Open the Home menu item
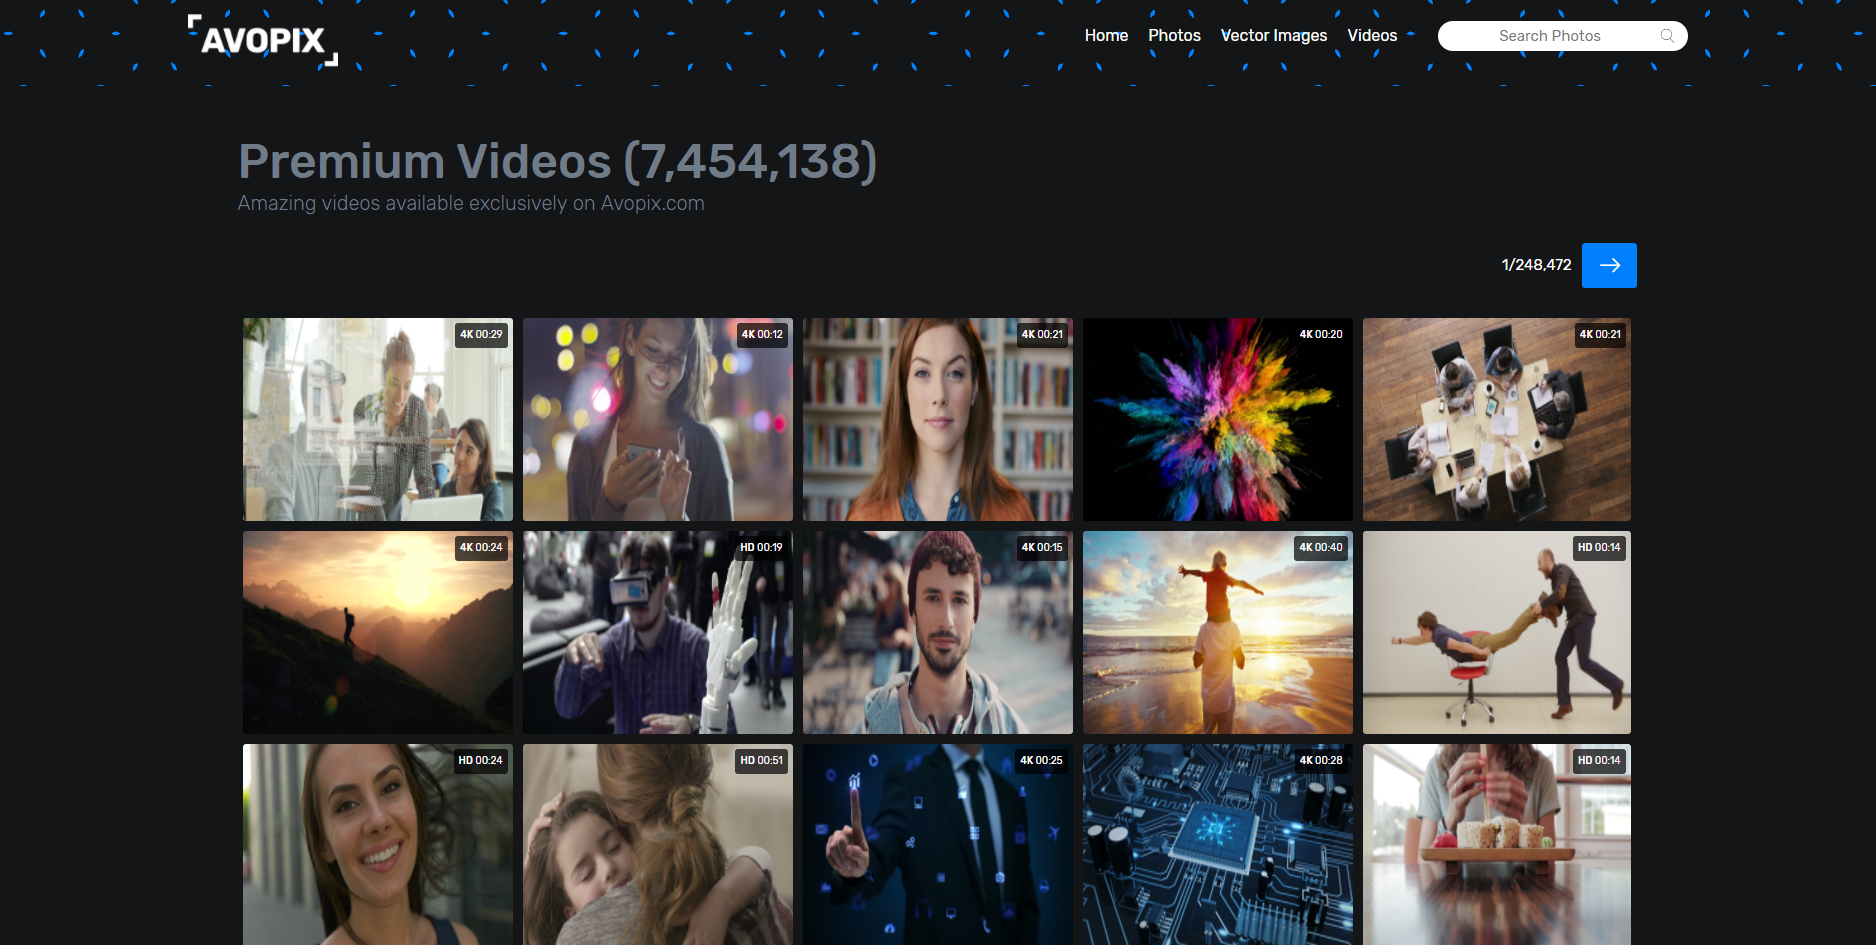 (x=1106, y=35)
